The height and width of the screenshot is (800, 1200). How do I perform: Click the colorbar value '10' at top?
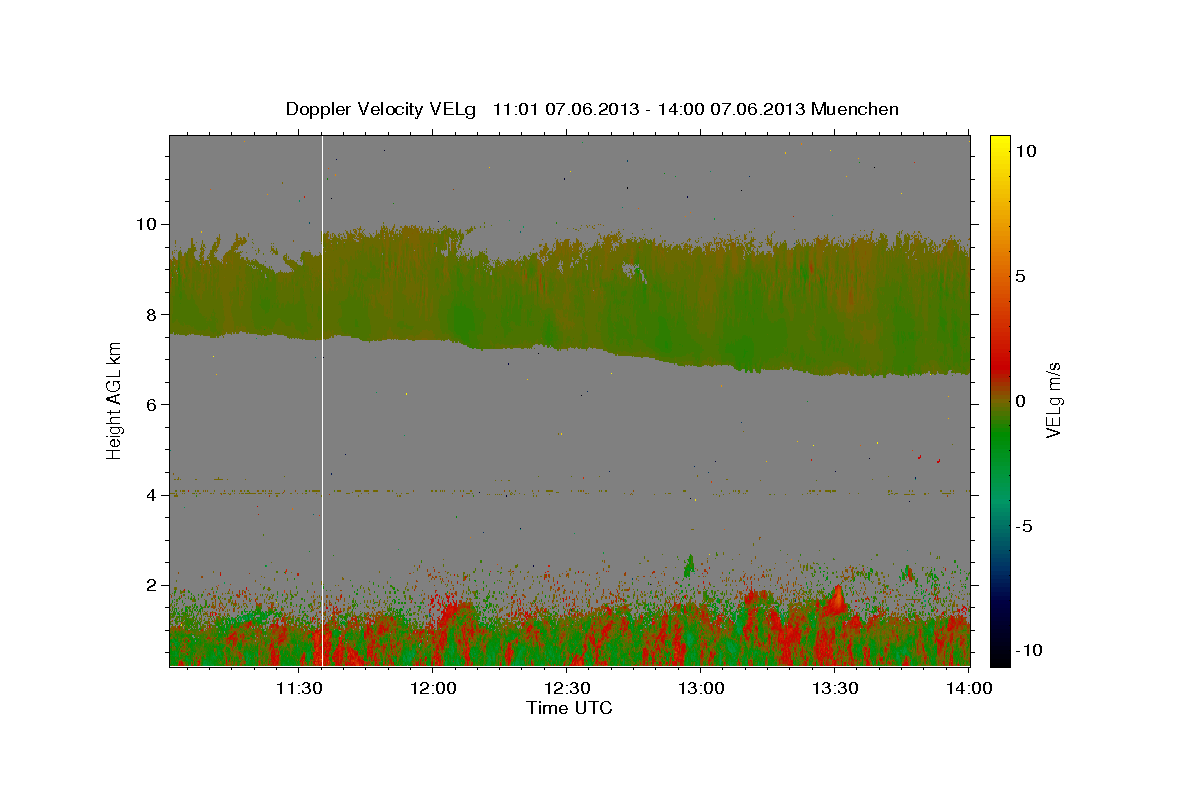[x=1026, y=150]
